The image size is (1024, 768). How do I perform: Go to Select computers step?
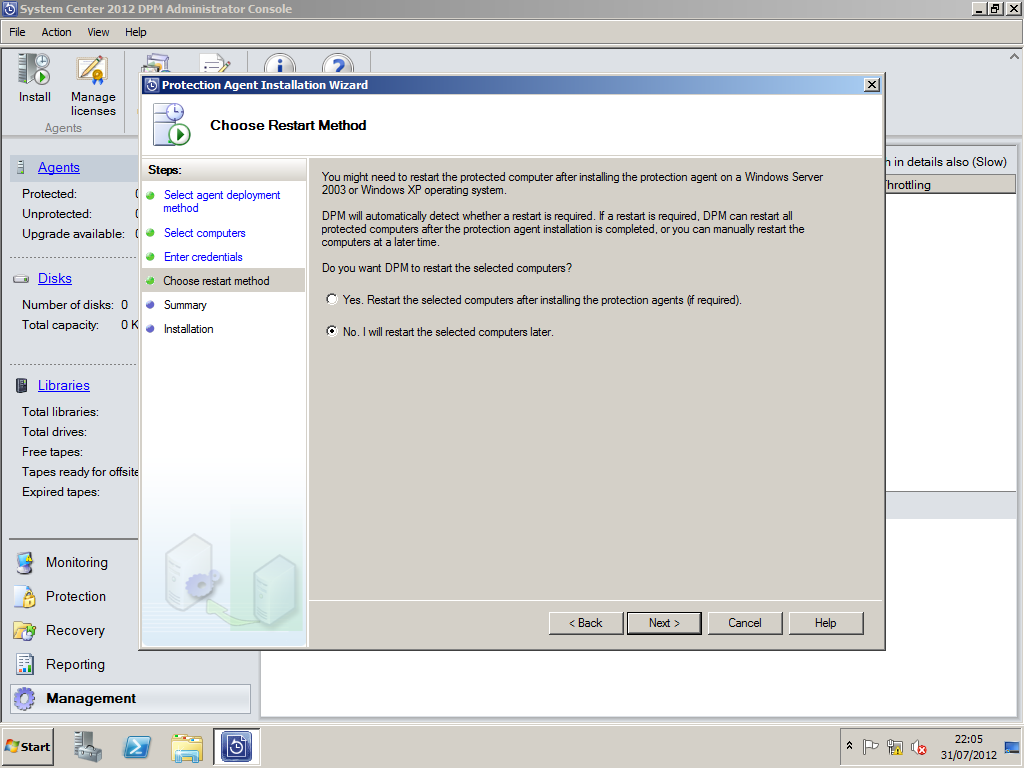(204, 233)
